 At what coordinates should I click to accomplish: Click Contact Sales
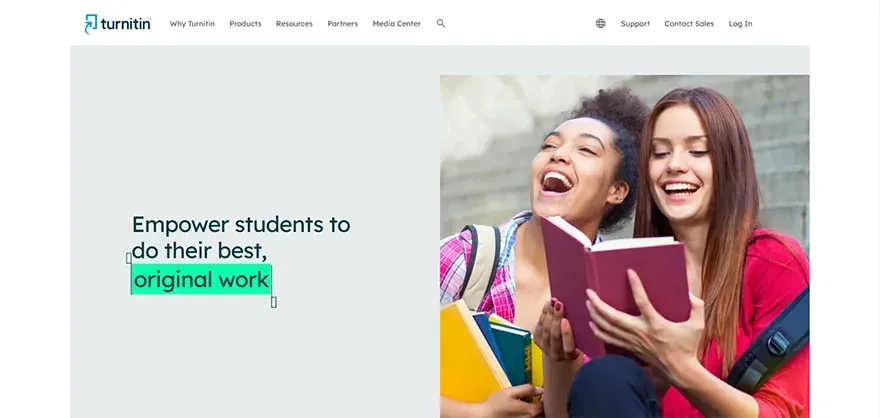[689, 24]
